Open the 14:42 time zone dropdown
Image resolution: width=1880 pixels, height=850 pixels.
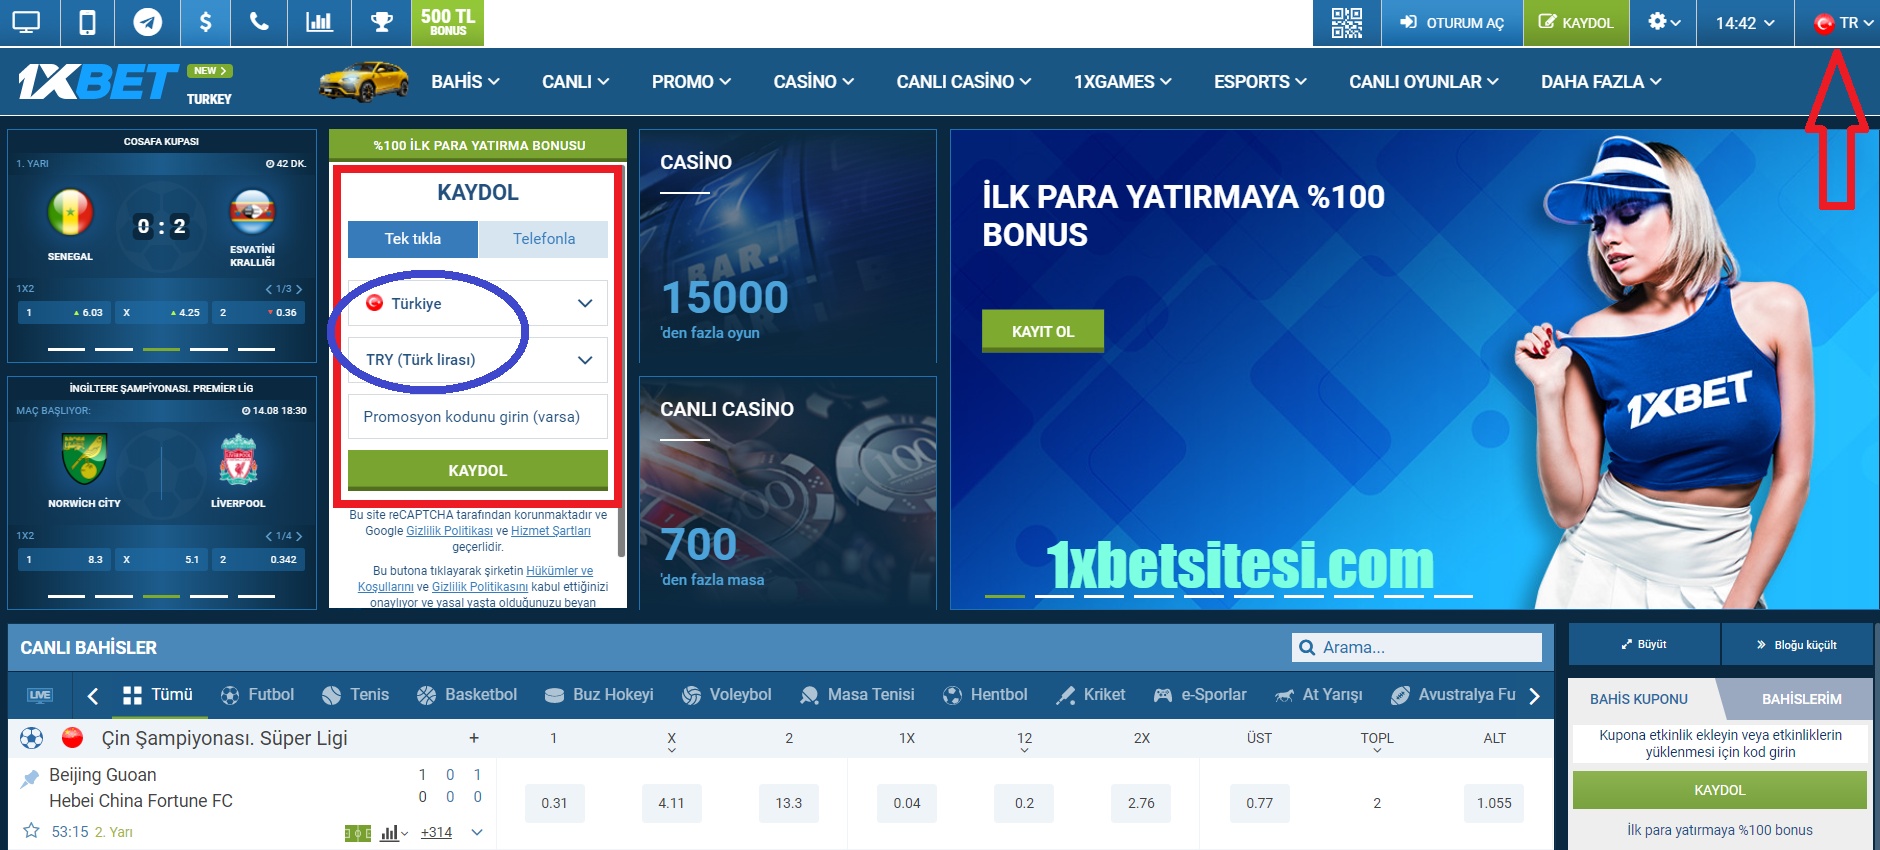pyautogui.click(x=1745, y=22)
